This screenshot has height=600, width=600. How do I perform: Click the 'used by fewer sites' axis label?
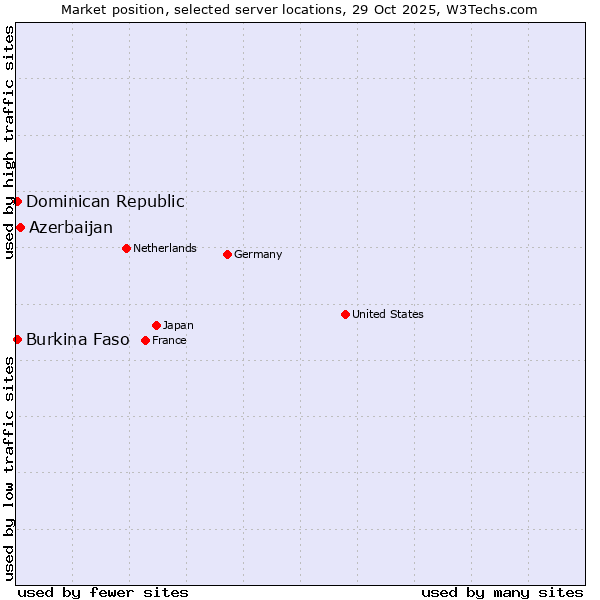pyautogui.click(x=103, y=592)
